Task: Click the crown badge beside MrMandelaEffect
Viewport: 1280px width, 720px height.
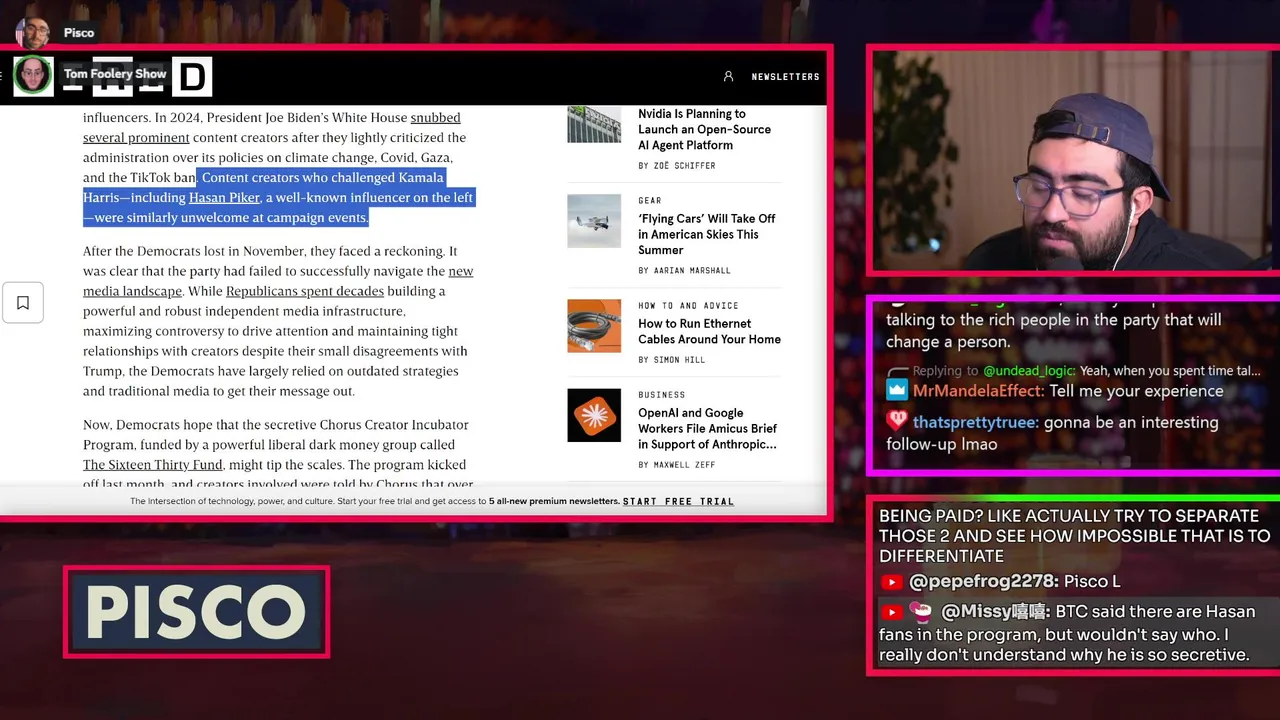Action: [x=897, y=391]
